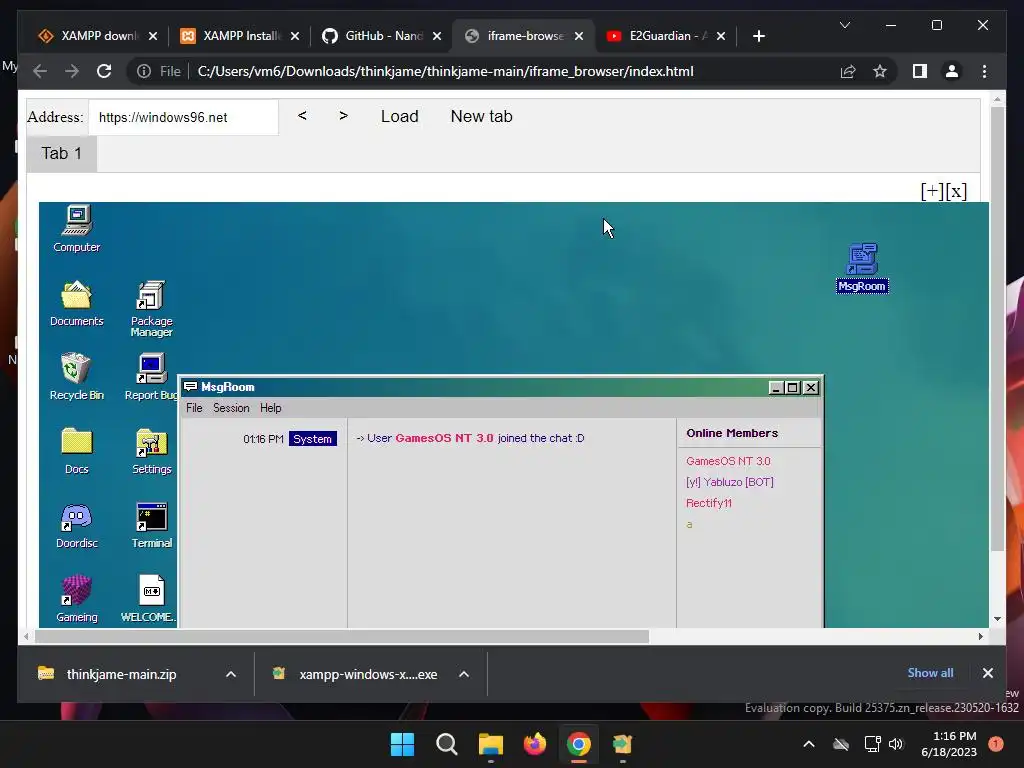Select member Rectify11 in list
This screenshot has width=1024, height=768.
[709, 503]
